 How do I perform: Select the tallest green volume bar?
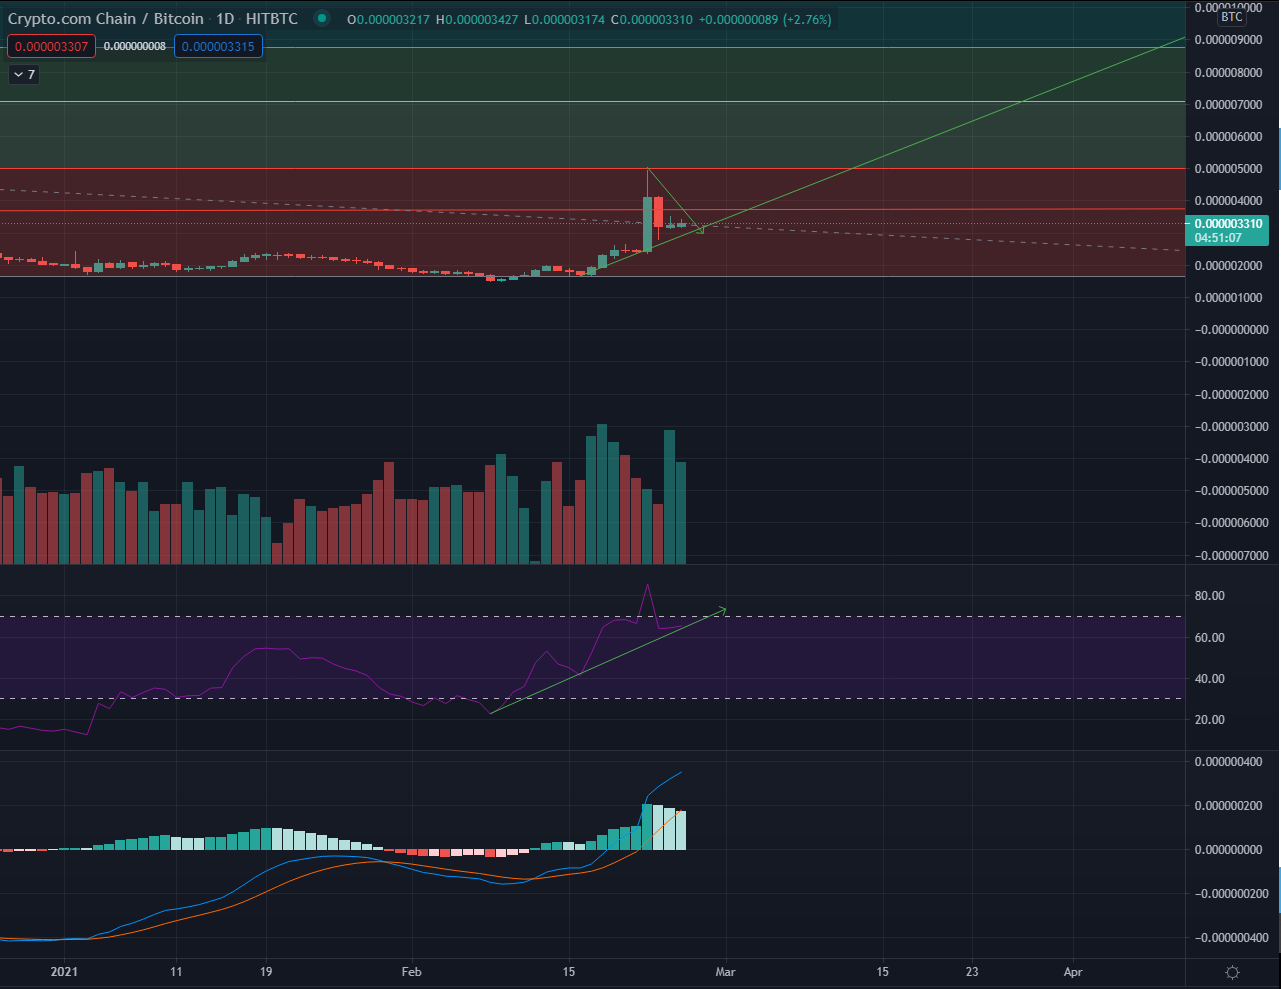pyautogui.click(x=602, y=494)
